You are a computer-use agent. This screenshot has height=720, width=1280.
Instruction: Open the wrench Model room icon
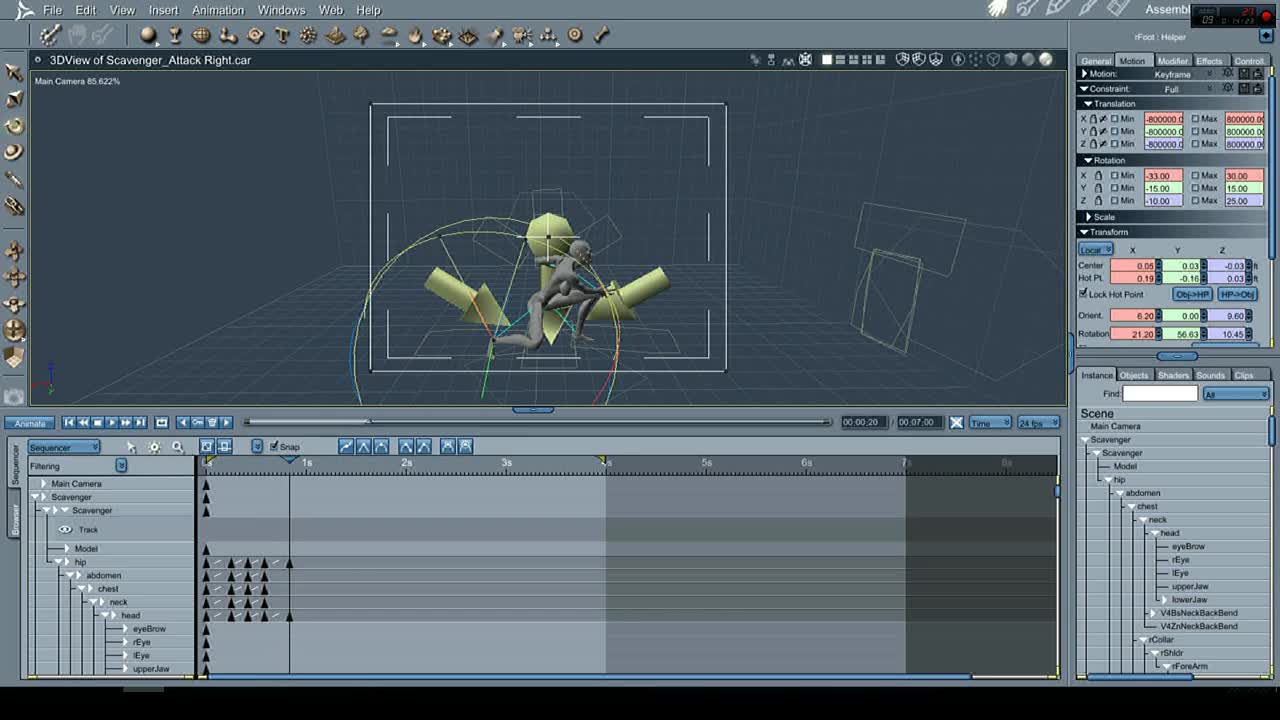[x=1025, y=9]
